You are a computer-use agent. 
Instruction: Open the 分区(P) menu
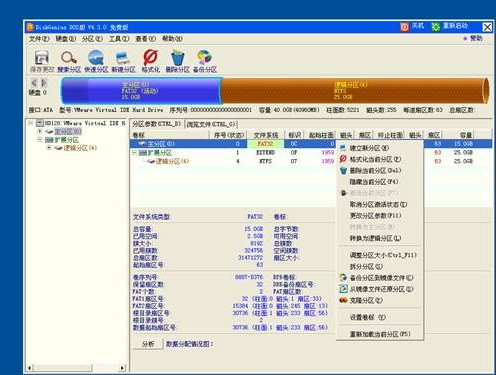pyautogui.click(x=92, y=39)
